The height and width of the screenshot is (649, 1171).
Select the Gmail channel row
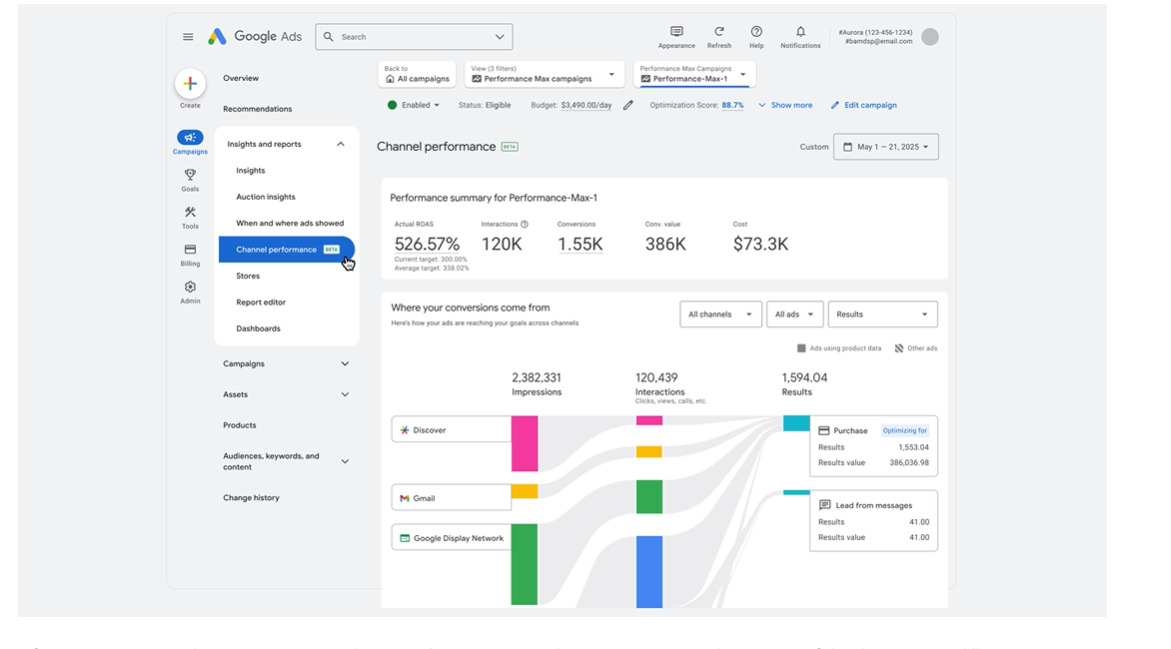coord(452,497)
